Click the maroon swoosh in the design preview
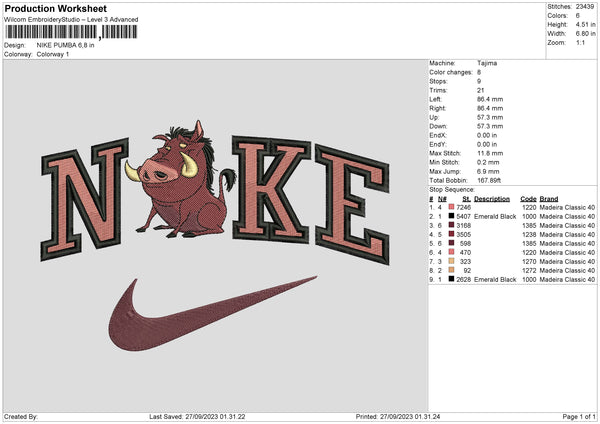The width and height of the screenshot is (600, 424). coord(213,313)
